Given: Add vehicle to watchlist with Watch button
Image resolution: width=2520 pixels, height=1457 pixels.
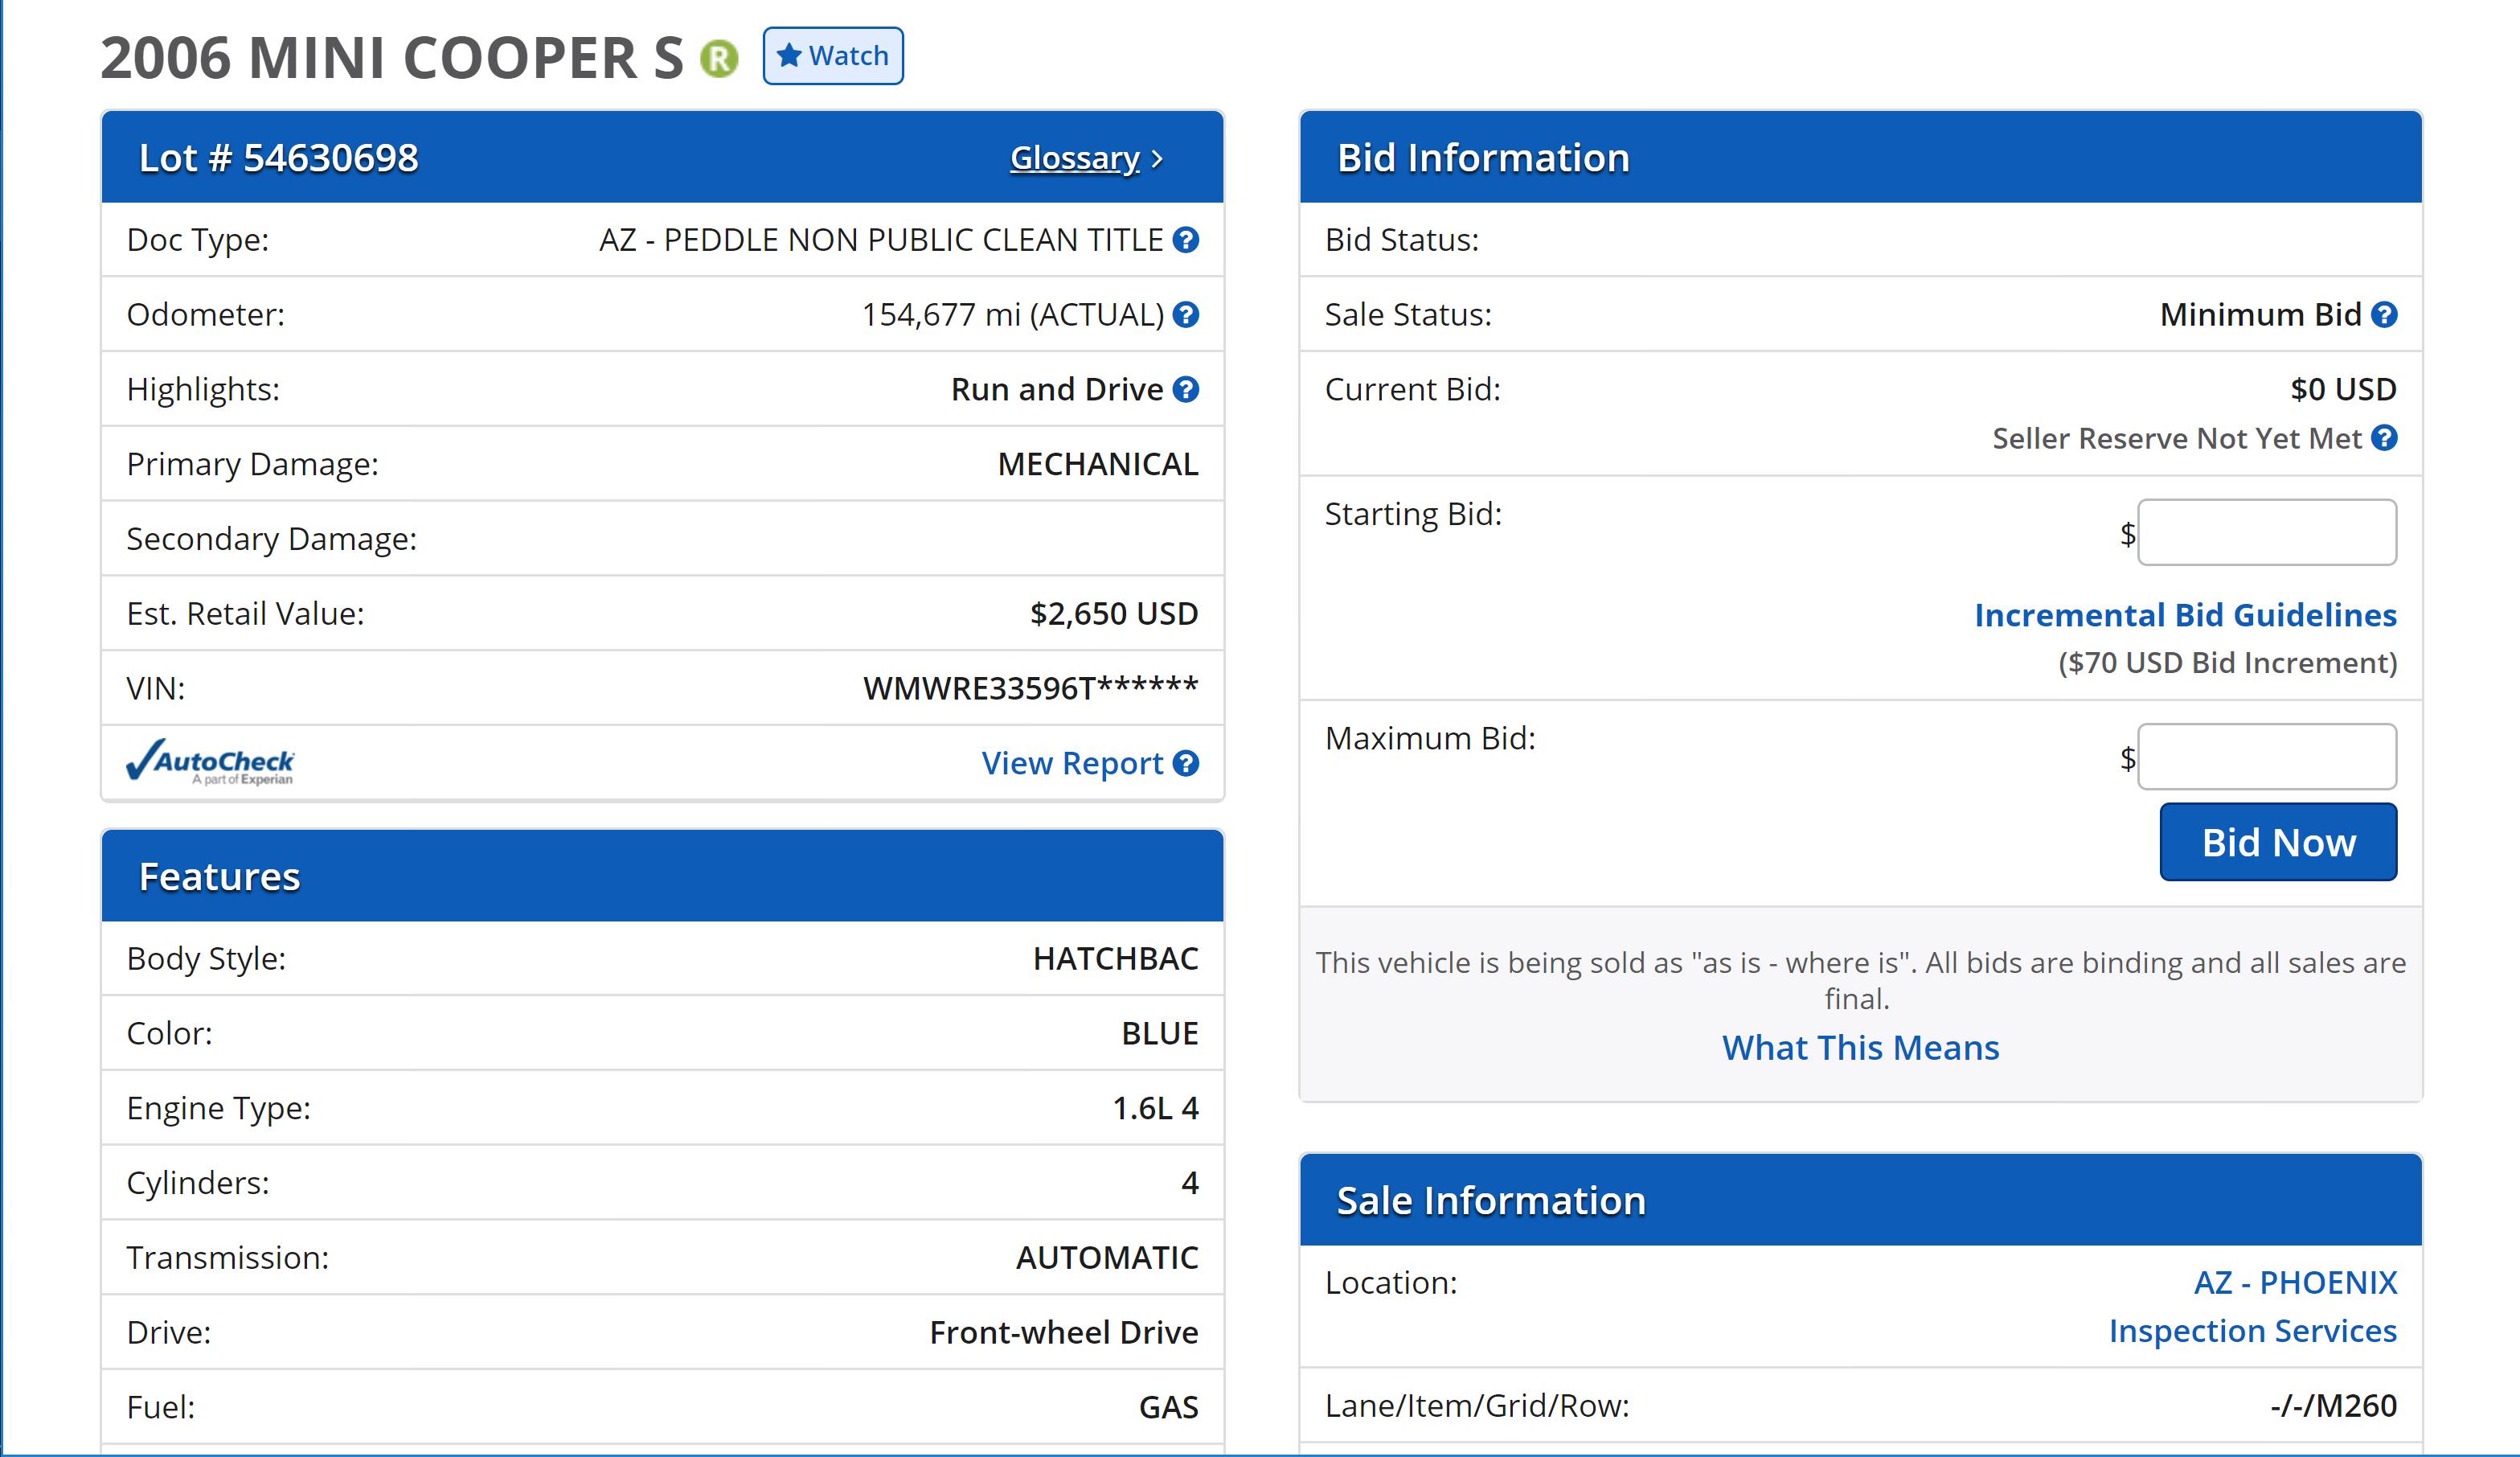Looking at the screenshot, I should (x=832, y=56).
